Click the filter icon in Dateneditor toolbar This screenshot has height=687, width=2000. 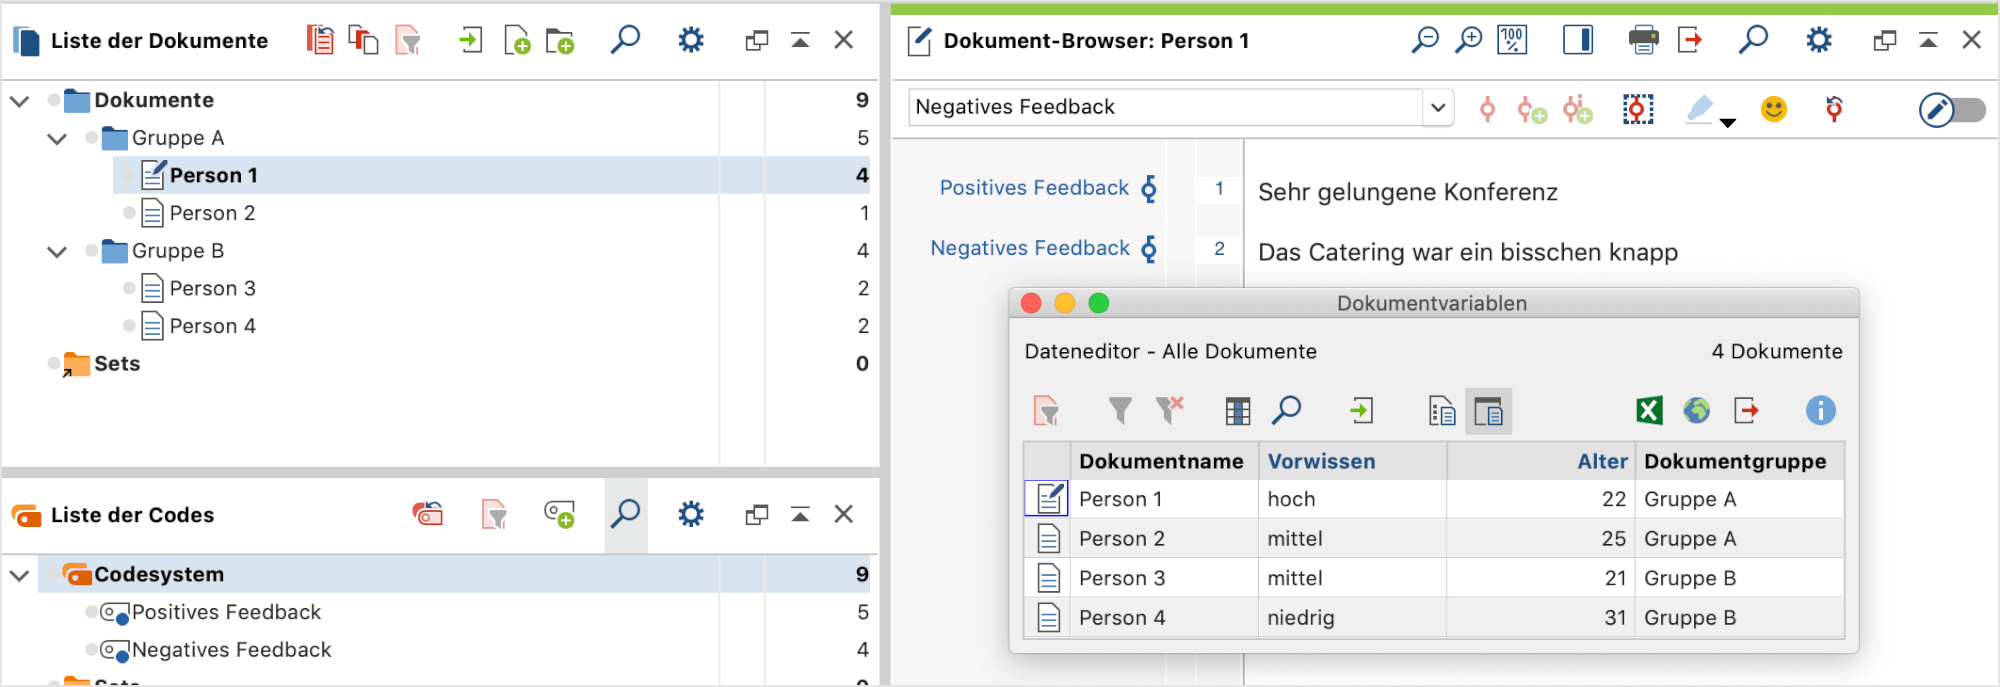pos(1120,410)
